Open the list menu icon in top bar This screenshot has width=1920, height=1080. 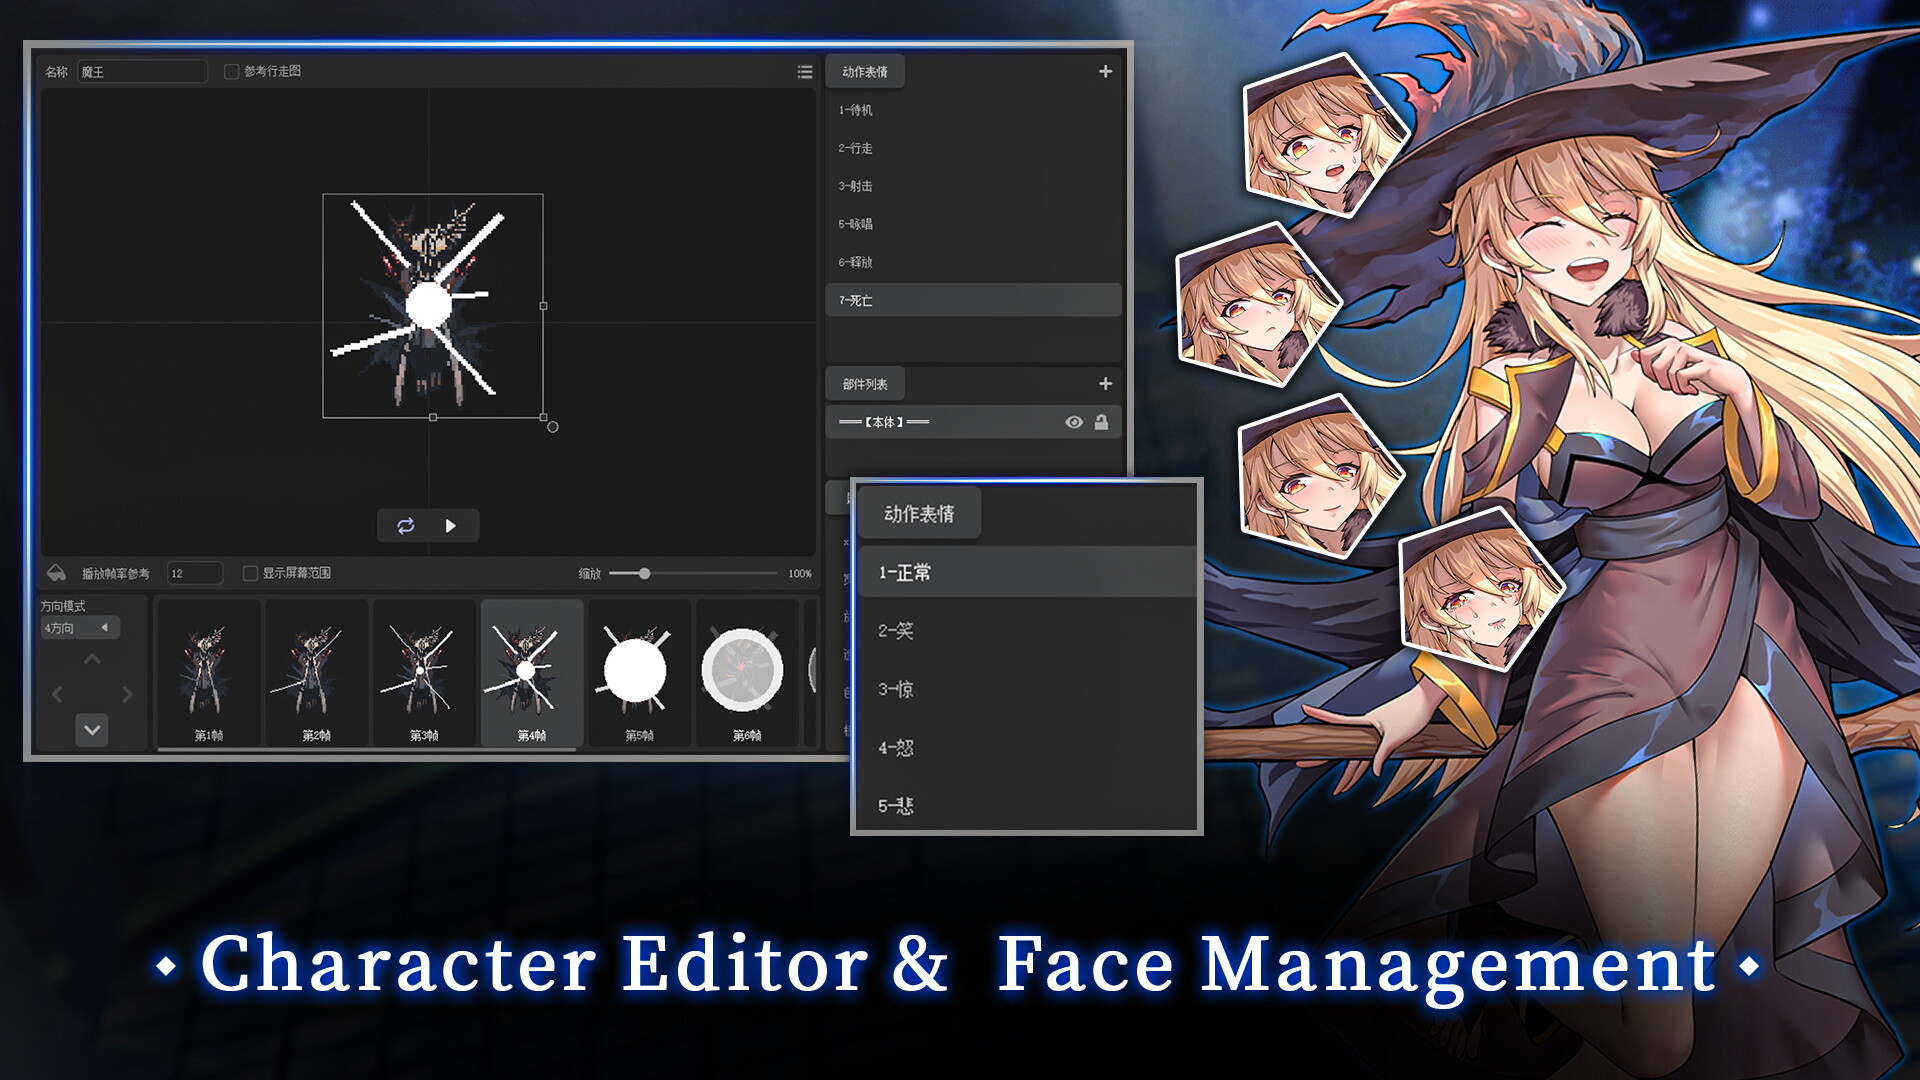(804, 72)
